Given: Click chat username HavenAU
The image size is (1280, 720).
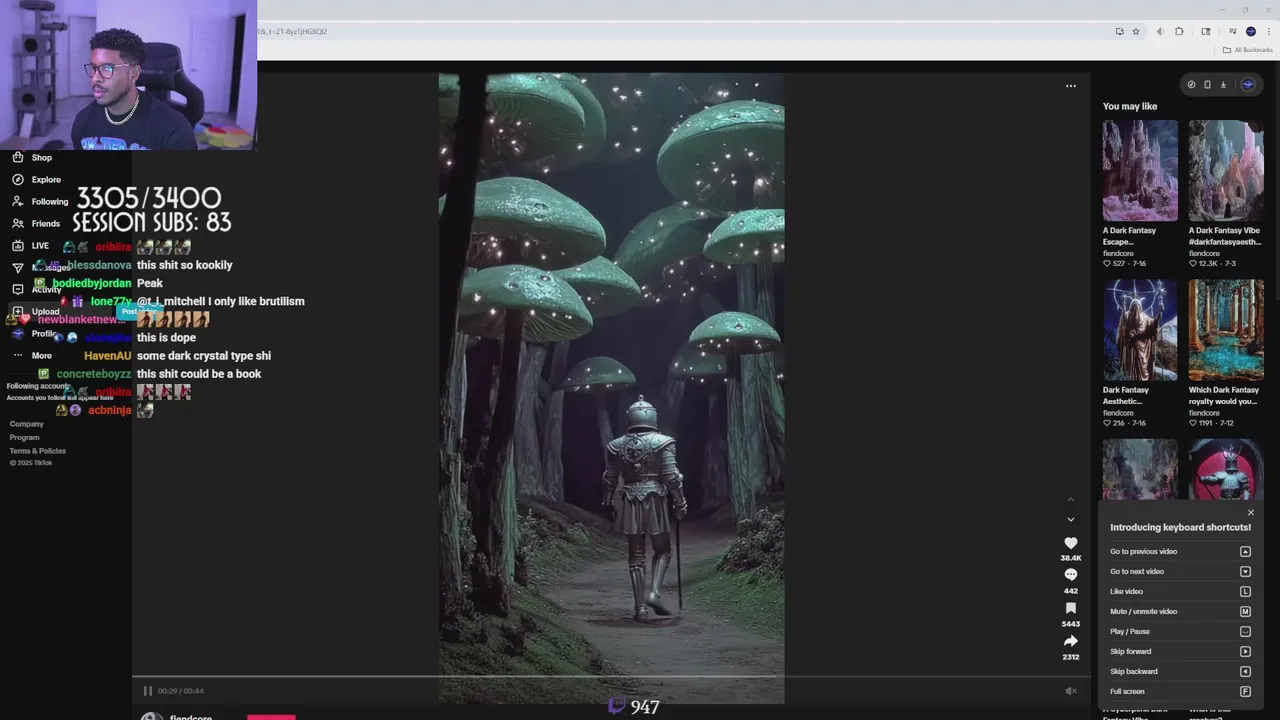Looking at the screenshot, I should [x=107, y=356].
